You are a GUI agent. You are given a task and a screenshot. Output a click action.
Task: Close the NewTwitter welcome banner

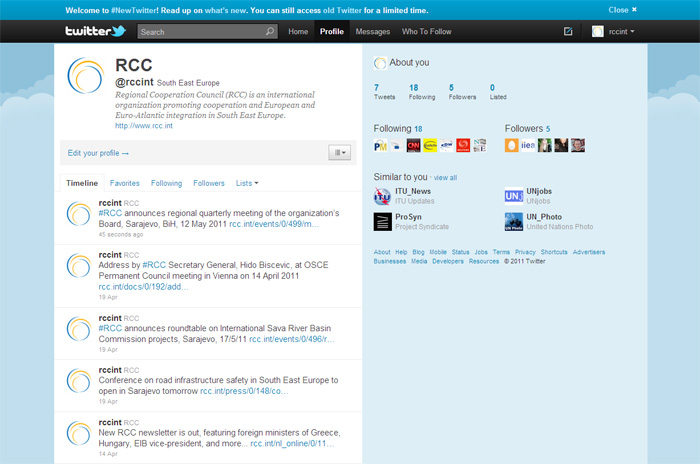pos(622,10)
